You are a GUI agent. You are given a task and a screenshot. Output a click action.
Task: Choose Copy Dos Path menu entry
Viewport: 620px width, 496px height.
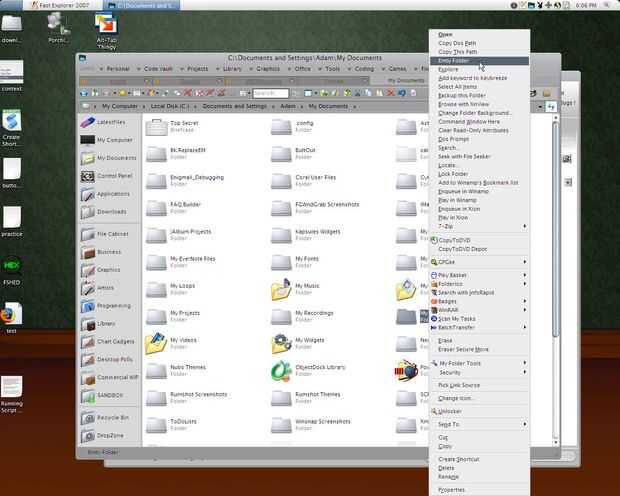pos(479,43)
